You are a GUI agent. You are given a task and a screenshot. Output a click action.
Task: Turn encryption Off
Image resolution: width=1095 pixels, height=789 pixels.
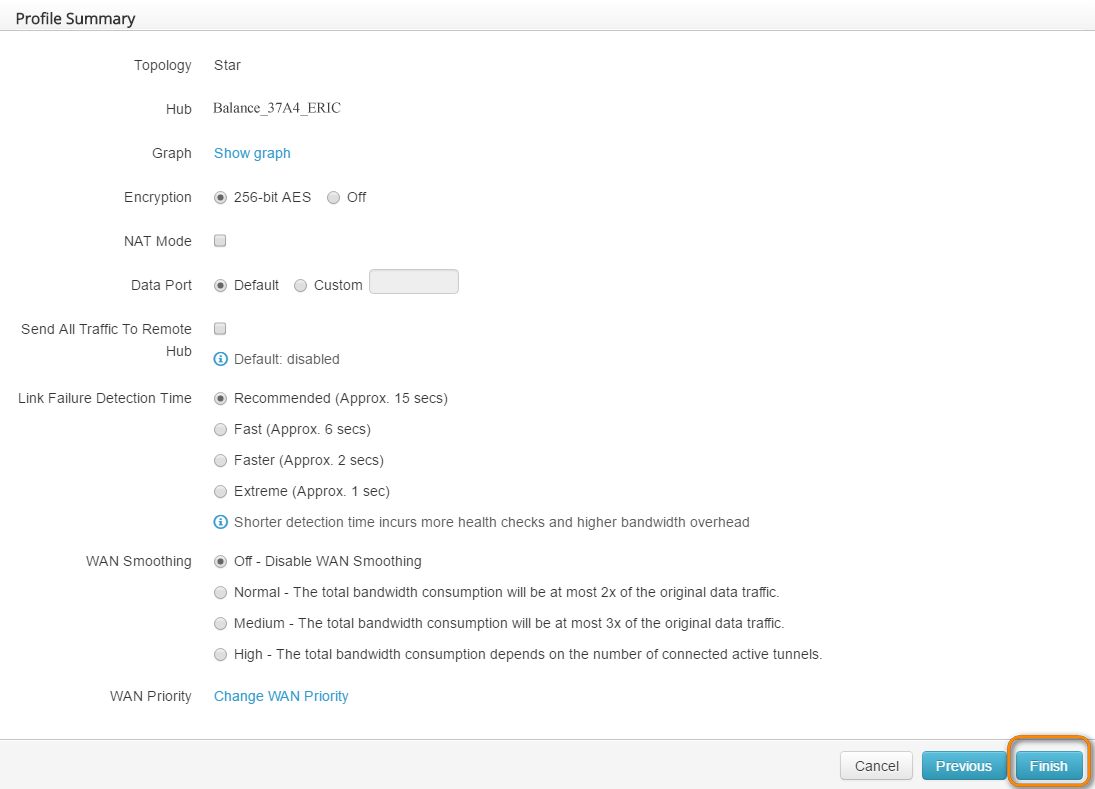click(x=334, y=198)
